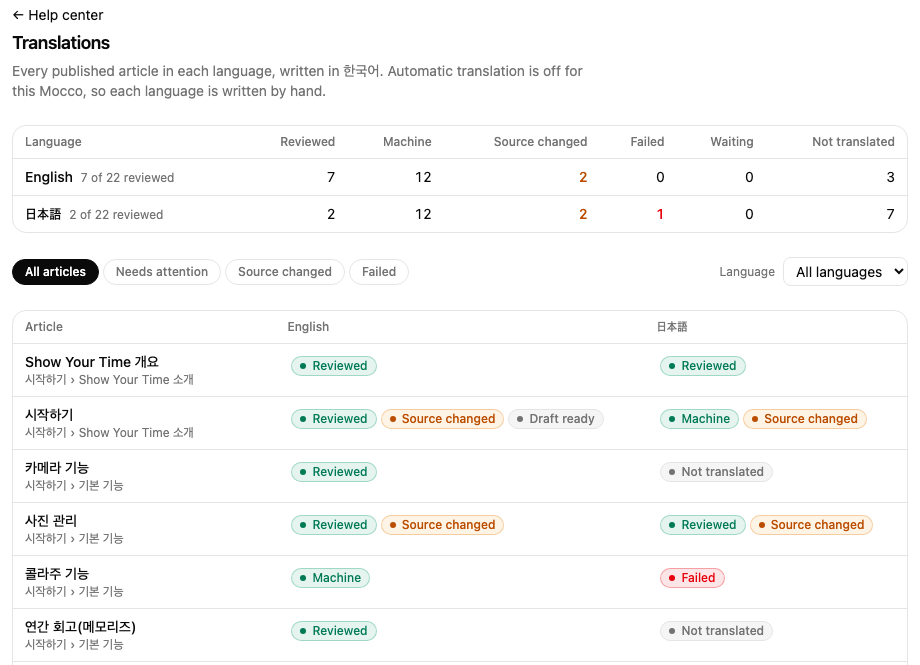Click 日本語 Not translated count 7
Viewport: 920px width, 665px height.
click(890, 214)
